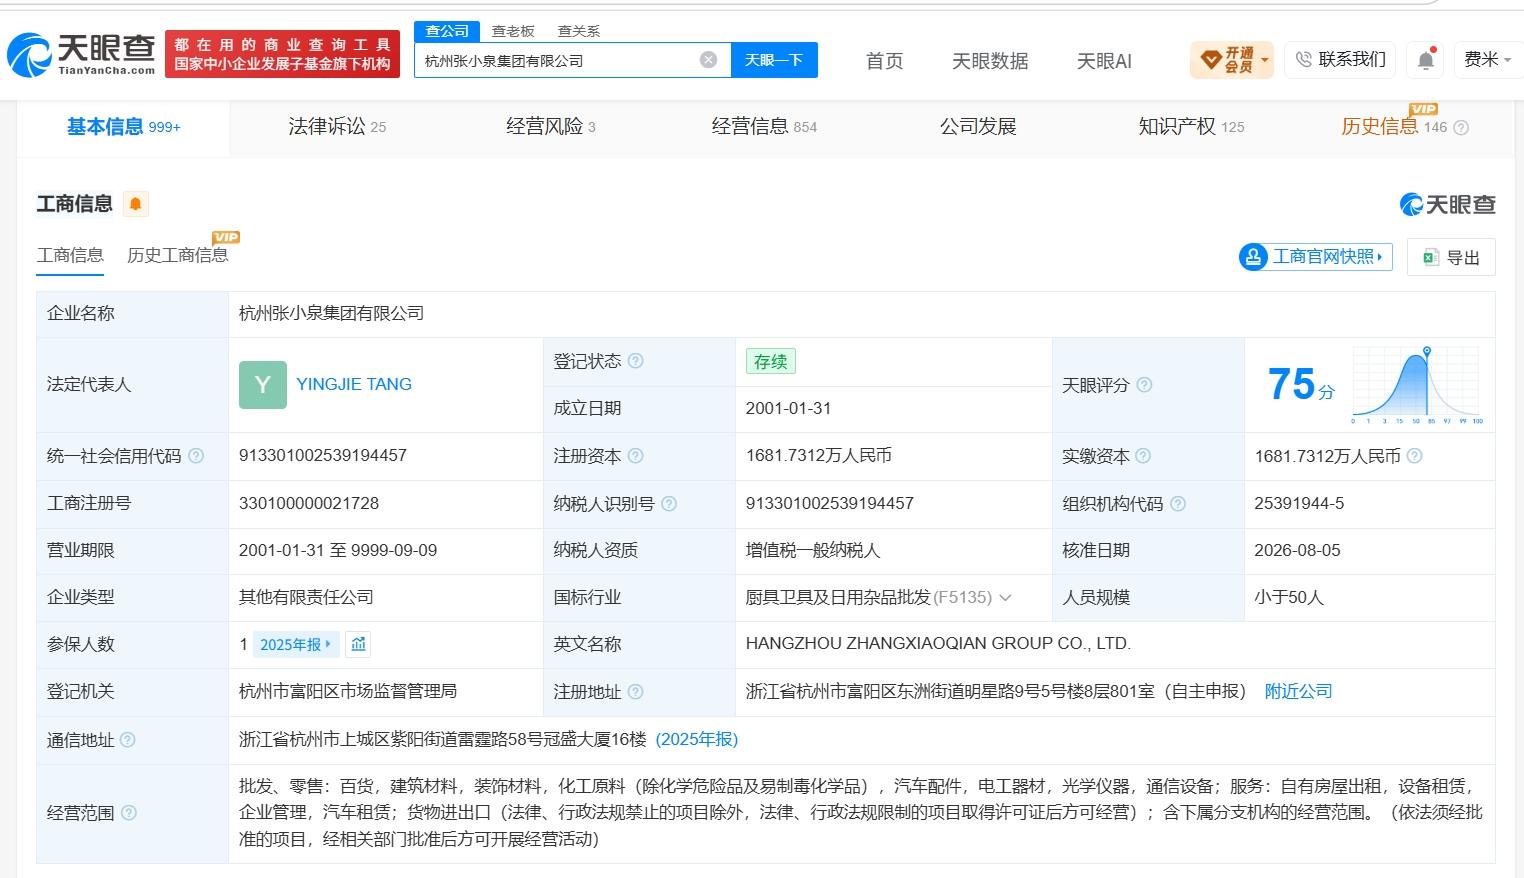The image size is (1524, 878).
Task: Open the 知识产权 tab
Action: 1191,127
